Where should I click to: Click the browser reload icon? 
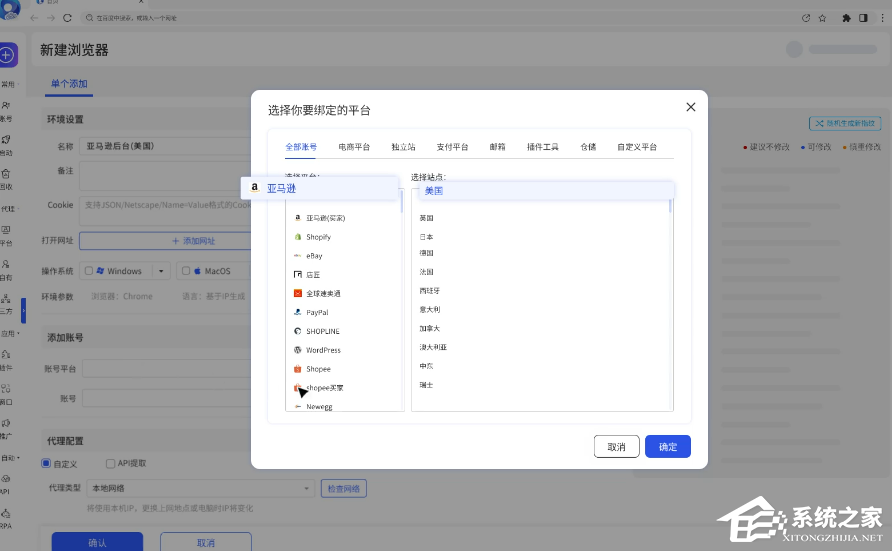tap(67, 18)
